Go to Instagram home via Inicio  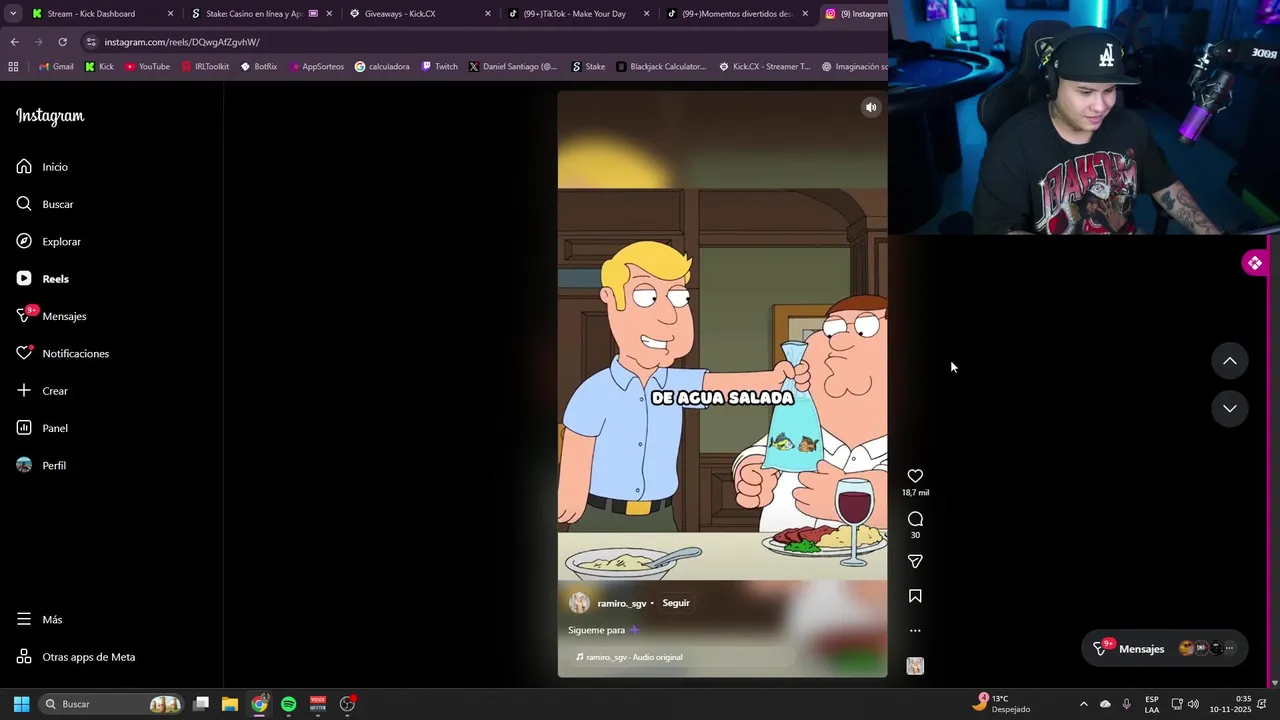click(42, 167)
